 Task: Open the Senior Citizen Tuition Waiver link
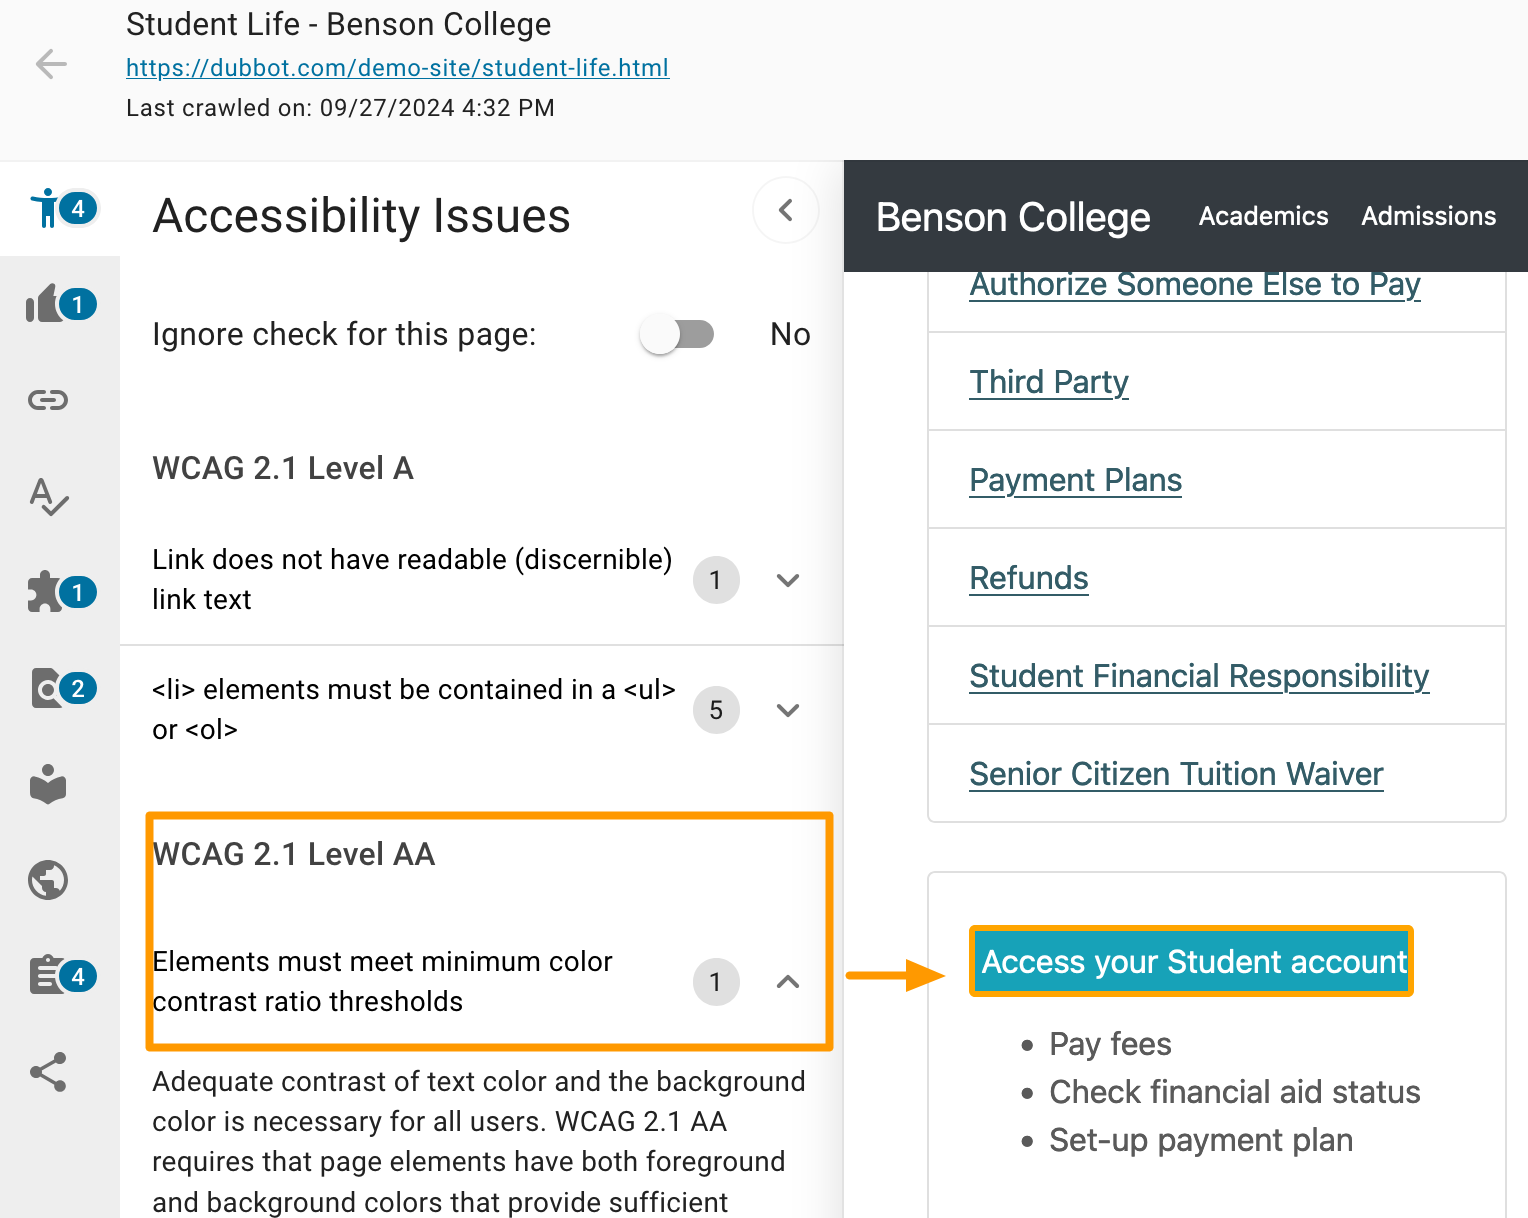coord(1176,774)
